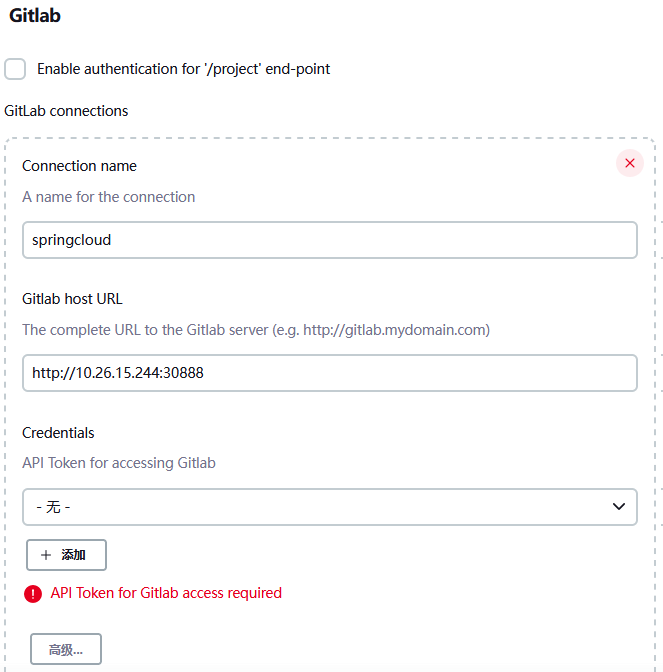Image resolution: width=663 pixels, height=672 pixels.
Task: Click the Gitlab host URL label
Action: coord(72,299)
